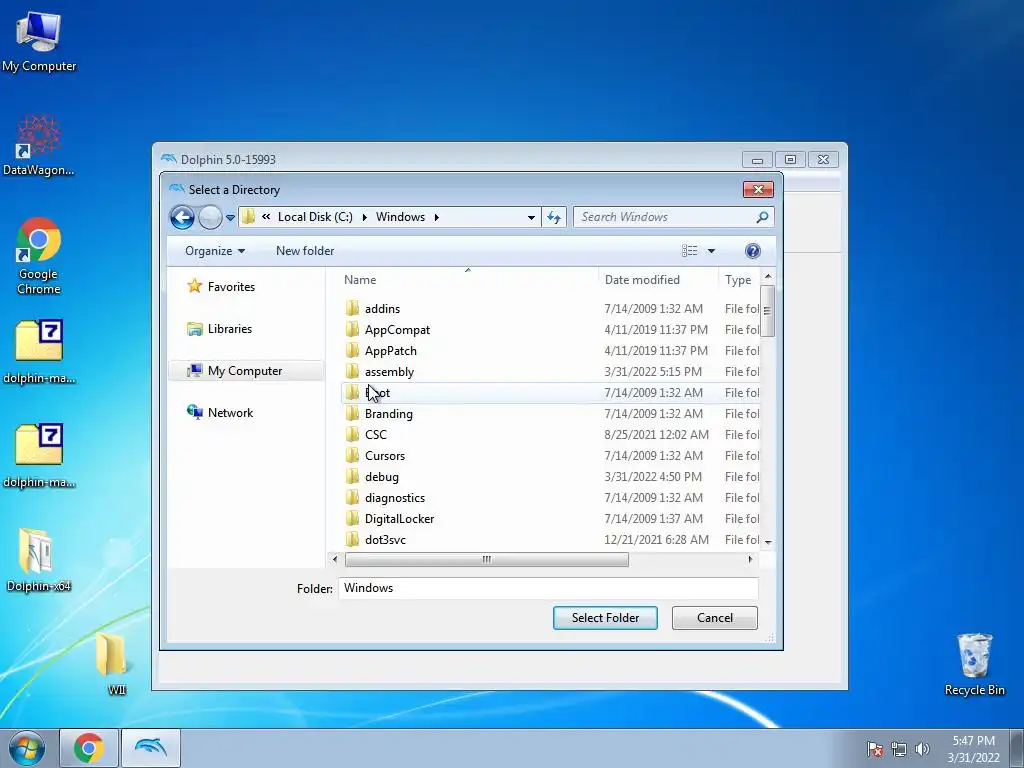1024x768 pixels.
Task: Open the volume speaker tray icon
Action: (922, 749)
